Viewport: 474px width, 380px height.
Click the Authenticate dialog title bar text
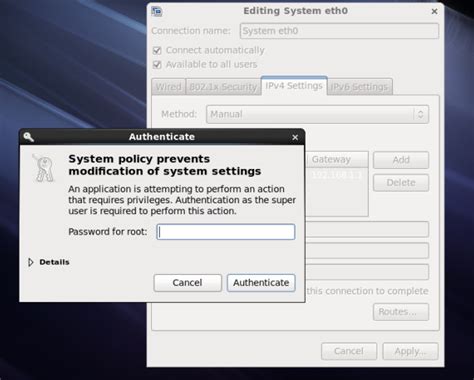(162, 137)
